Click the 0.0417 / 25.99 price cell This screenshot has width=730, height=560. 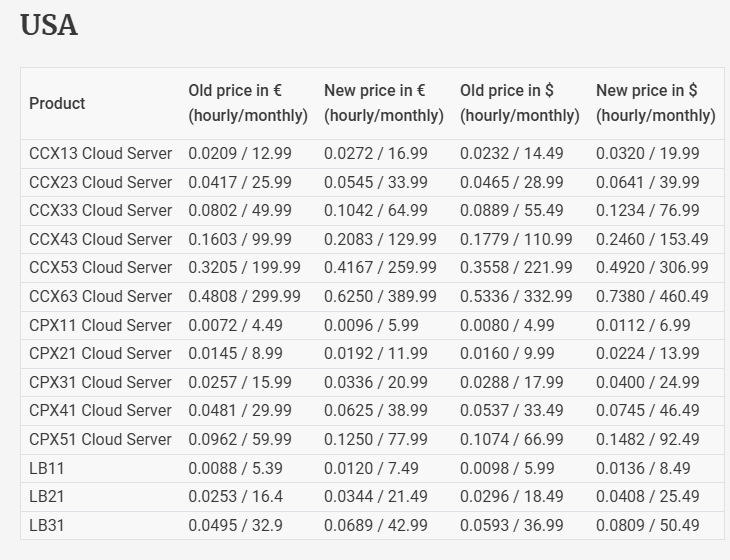coord(240,183)
